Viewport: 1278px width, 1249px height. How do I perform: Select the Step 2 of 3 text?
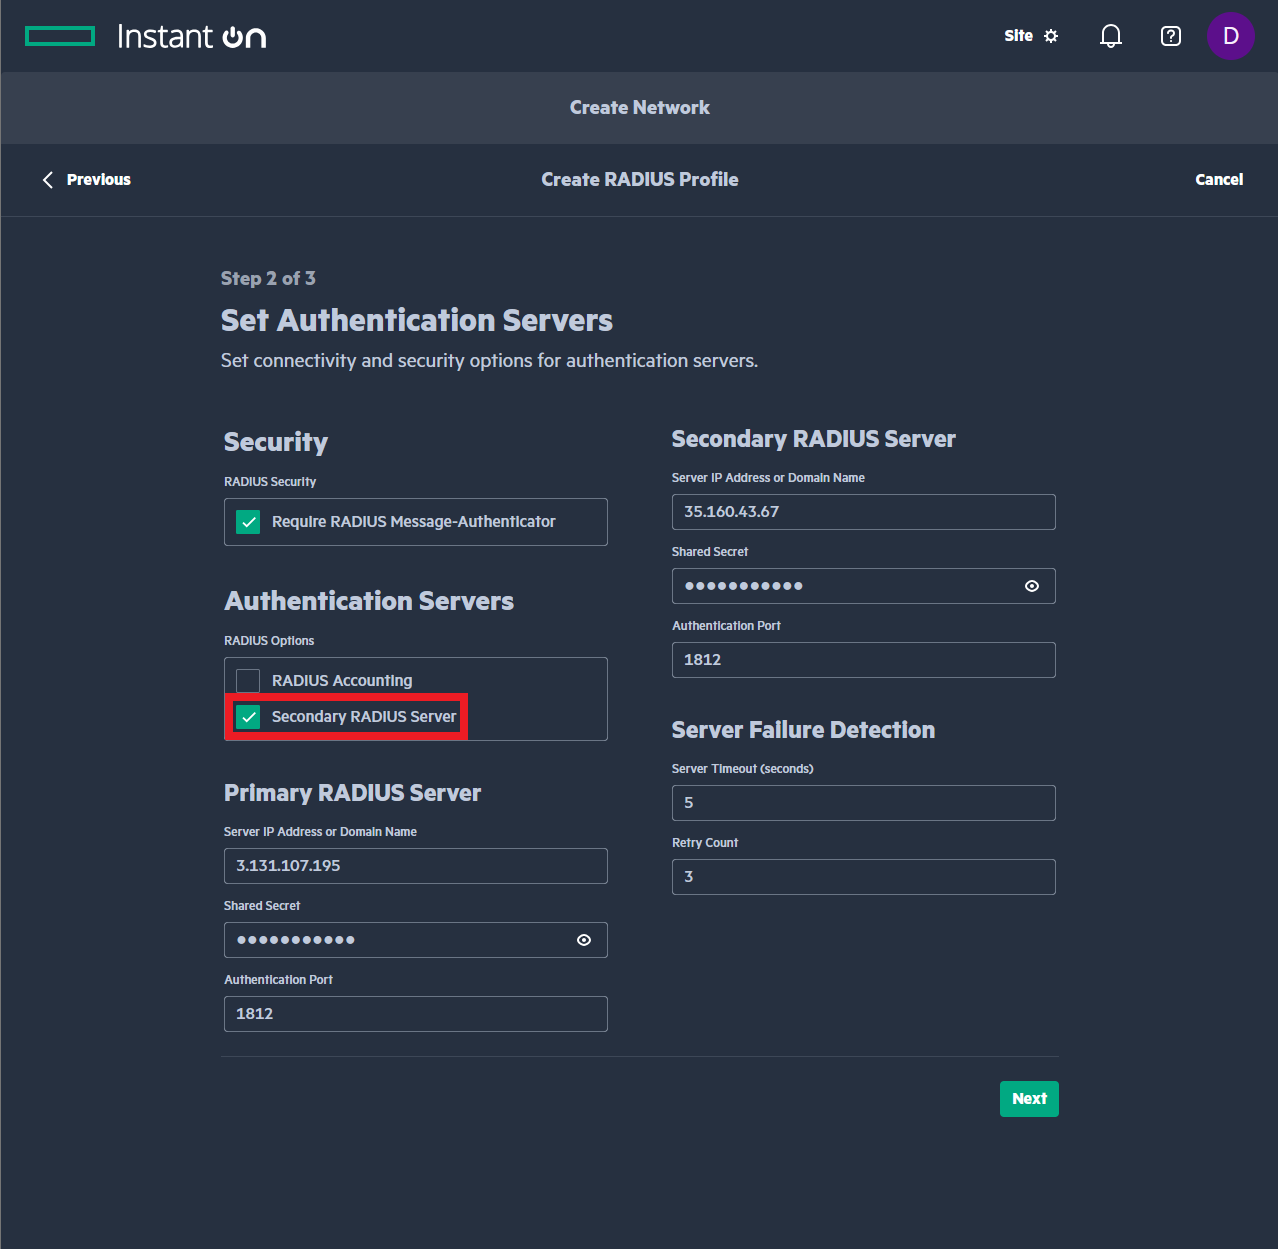point(268,279)
